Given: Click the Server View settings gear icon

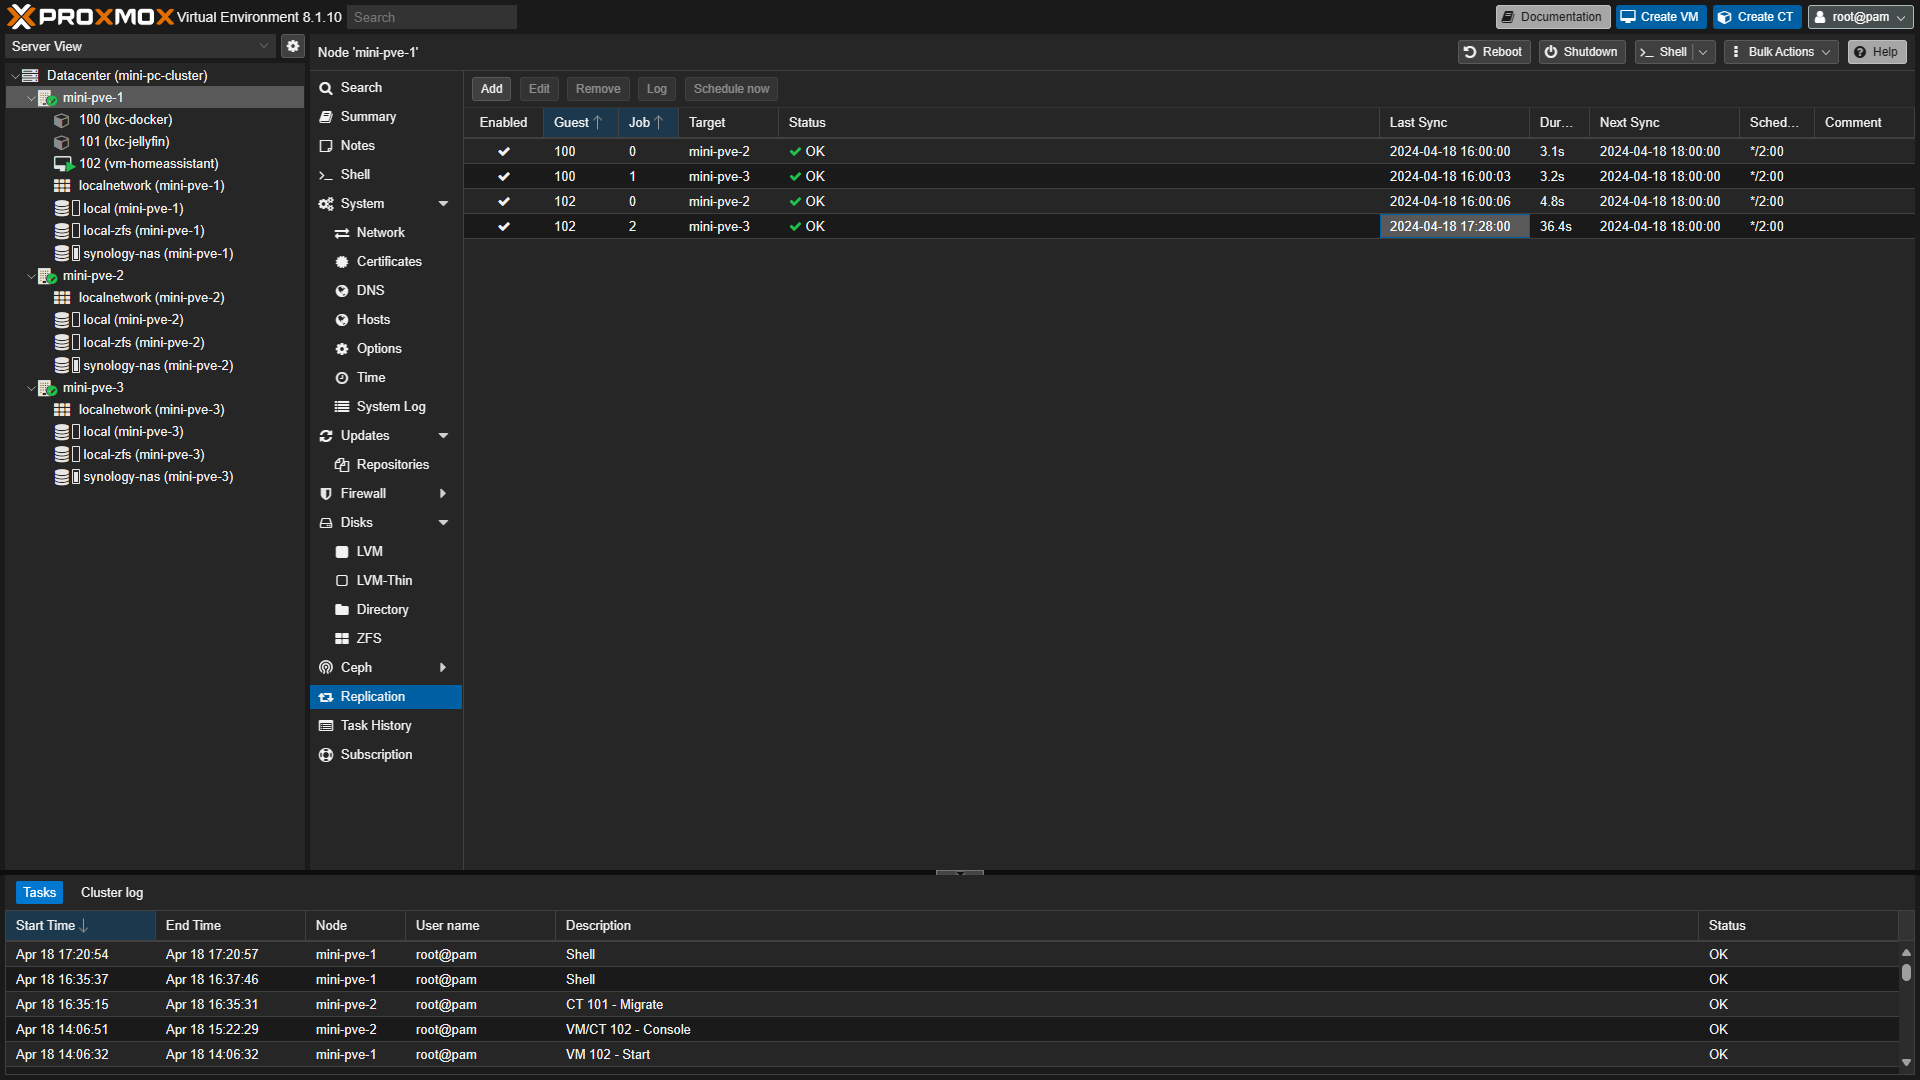Looking at the screenshot, I should [x=292, y=46].
